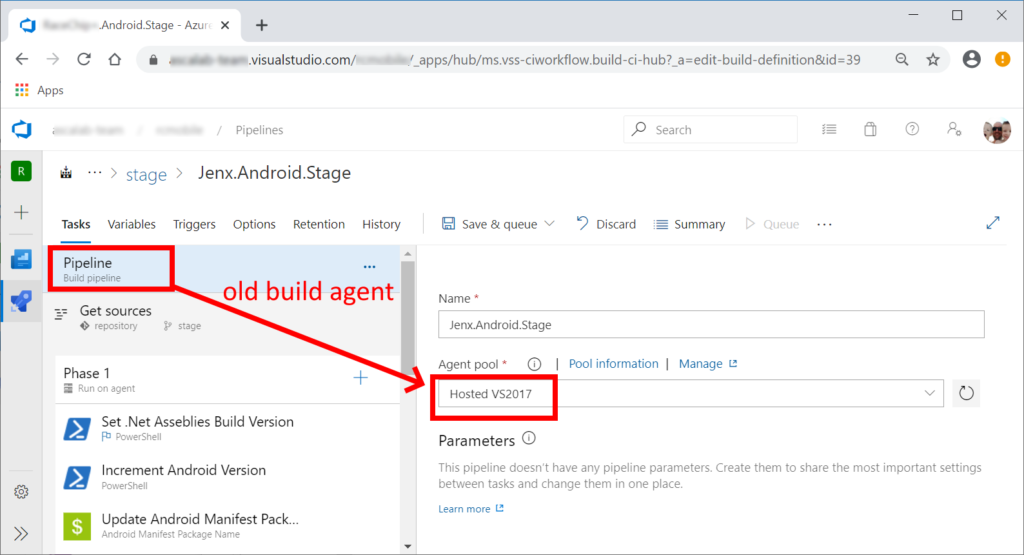Screen dimensions: 1024x555
Task: Switch to the Tasks tab
Action: pyautogui.click(x=76, y=224)
